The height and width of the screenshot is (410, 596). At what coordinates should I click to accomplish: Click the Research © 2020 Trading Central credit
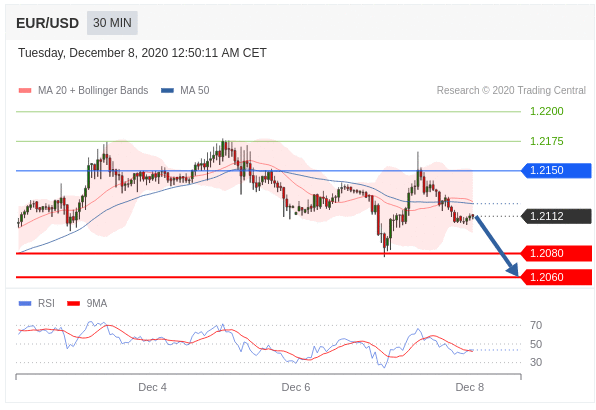point(511,90)
